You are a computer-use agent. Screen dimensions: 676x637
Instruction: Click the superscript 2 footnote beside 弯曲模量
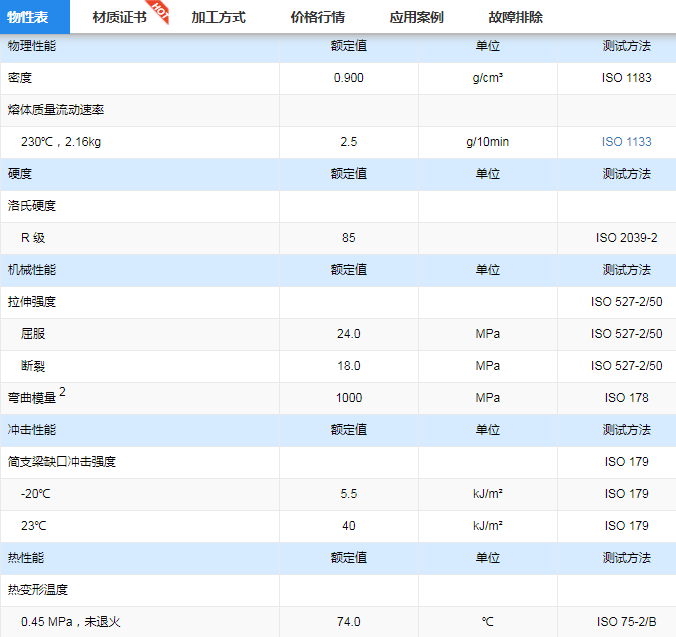coord(62,393)
